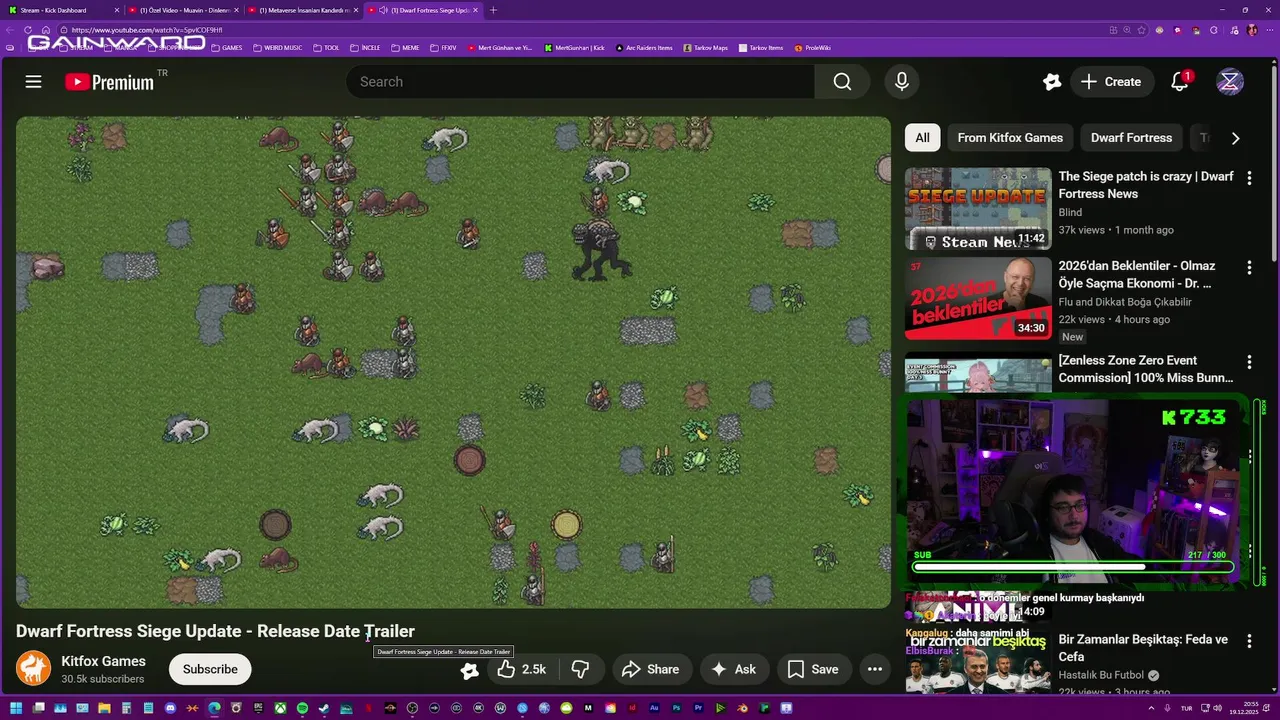Open Epic Games Launcher from taskbar
Screen dimensions: 1280x720
pyautogui.click(x=258, y=708)
